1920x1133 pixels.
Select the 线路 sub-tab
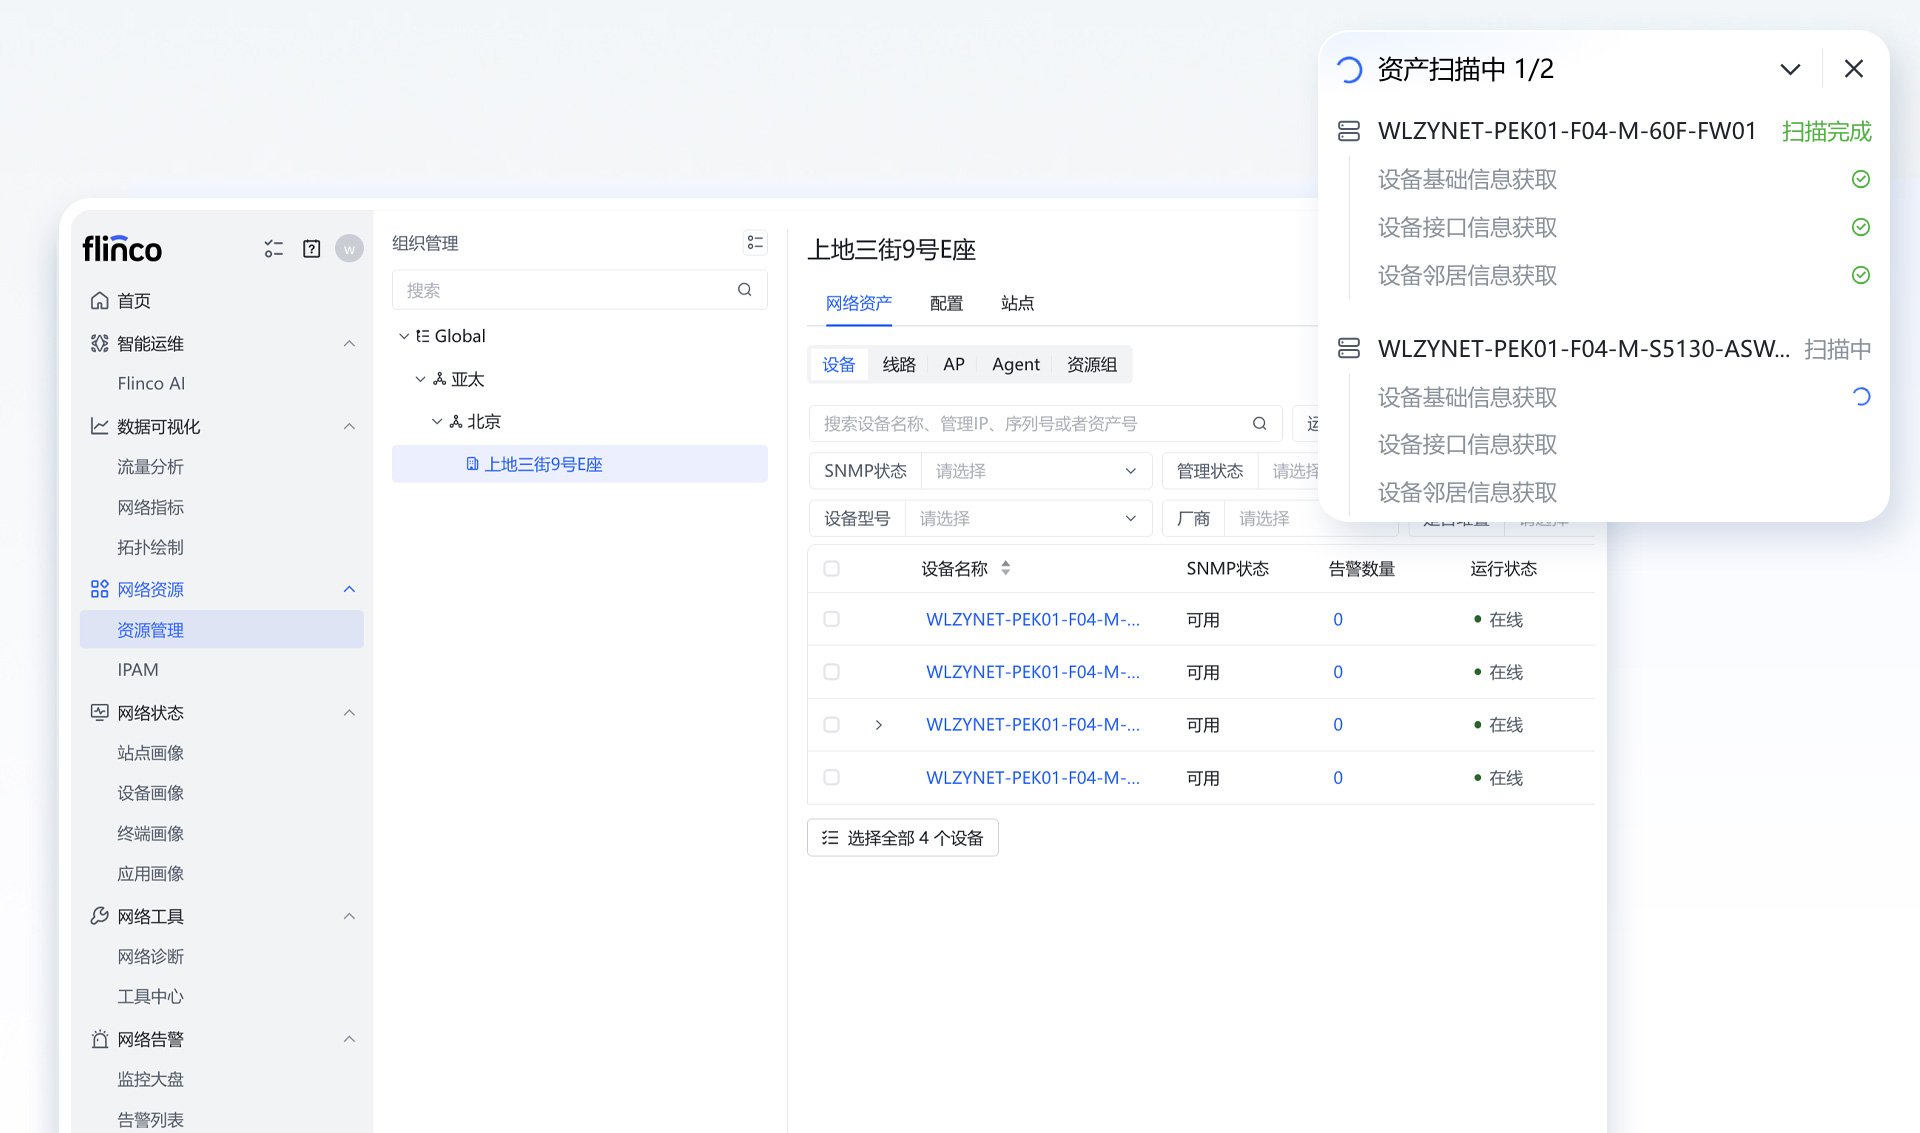pyautogui.click(x=898, y=365)
